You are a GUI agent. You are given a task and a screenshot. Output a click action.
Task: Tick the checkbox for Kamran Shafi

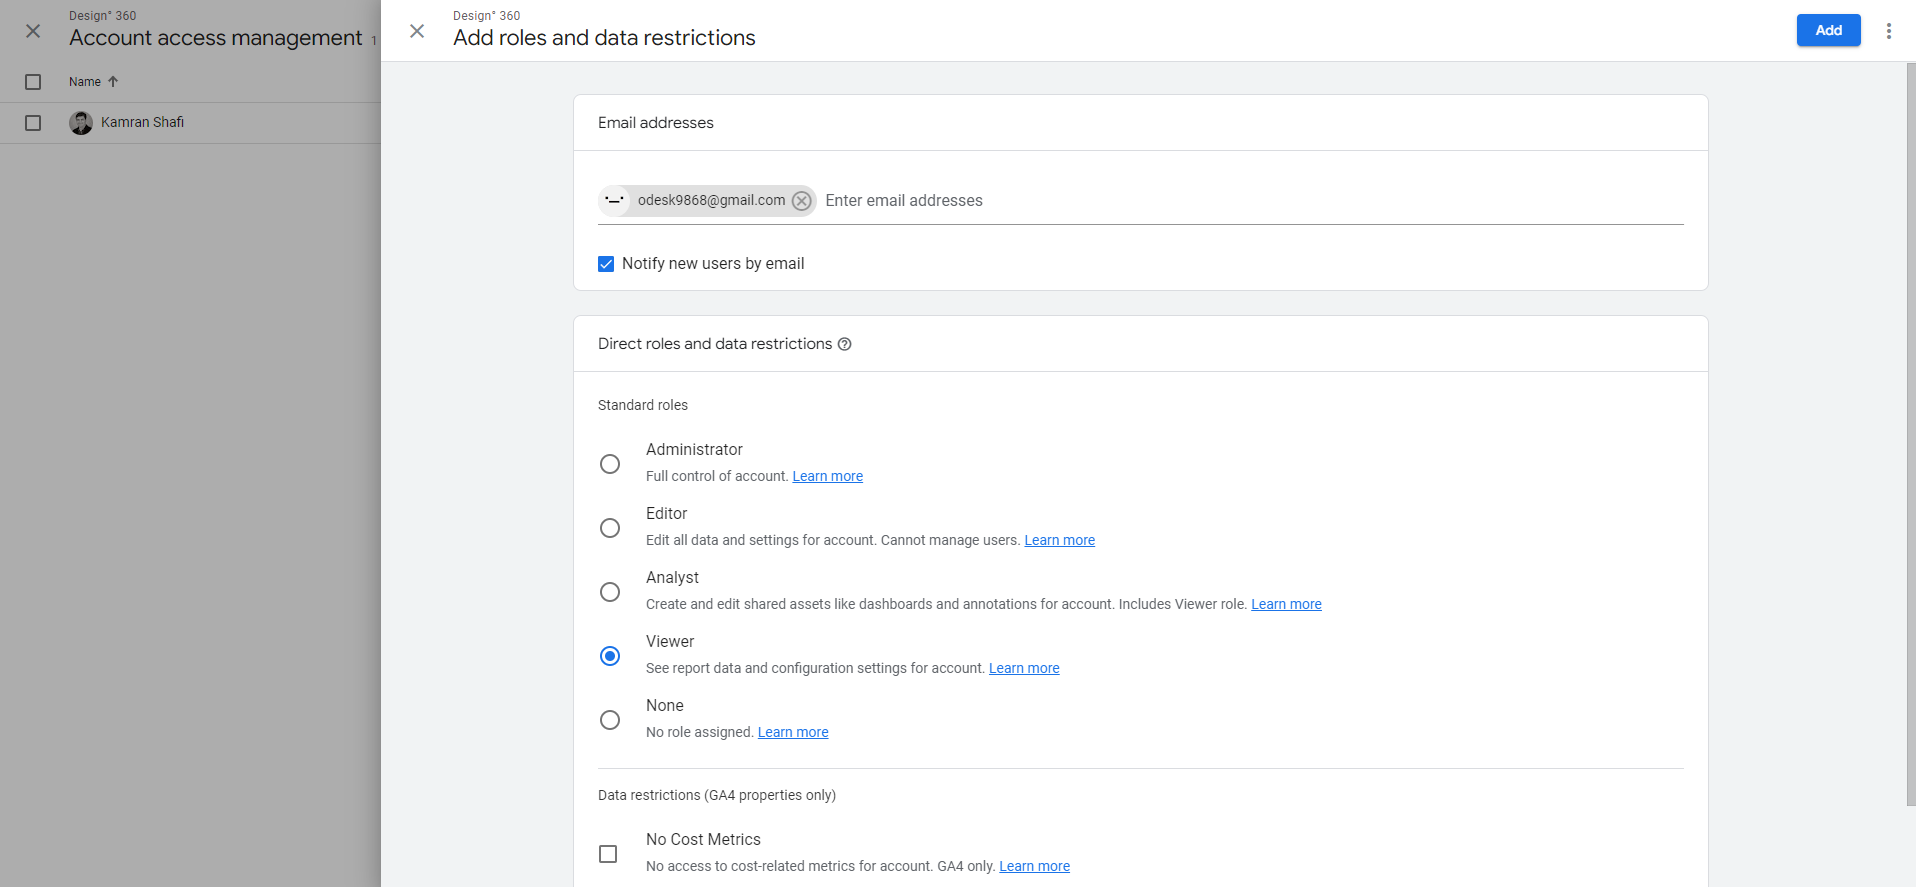pyautogui.click(x=33, y=123)
